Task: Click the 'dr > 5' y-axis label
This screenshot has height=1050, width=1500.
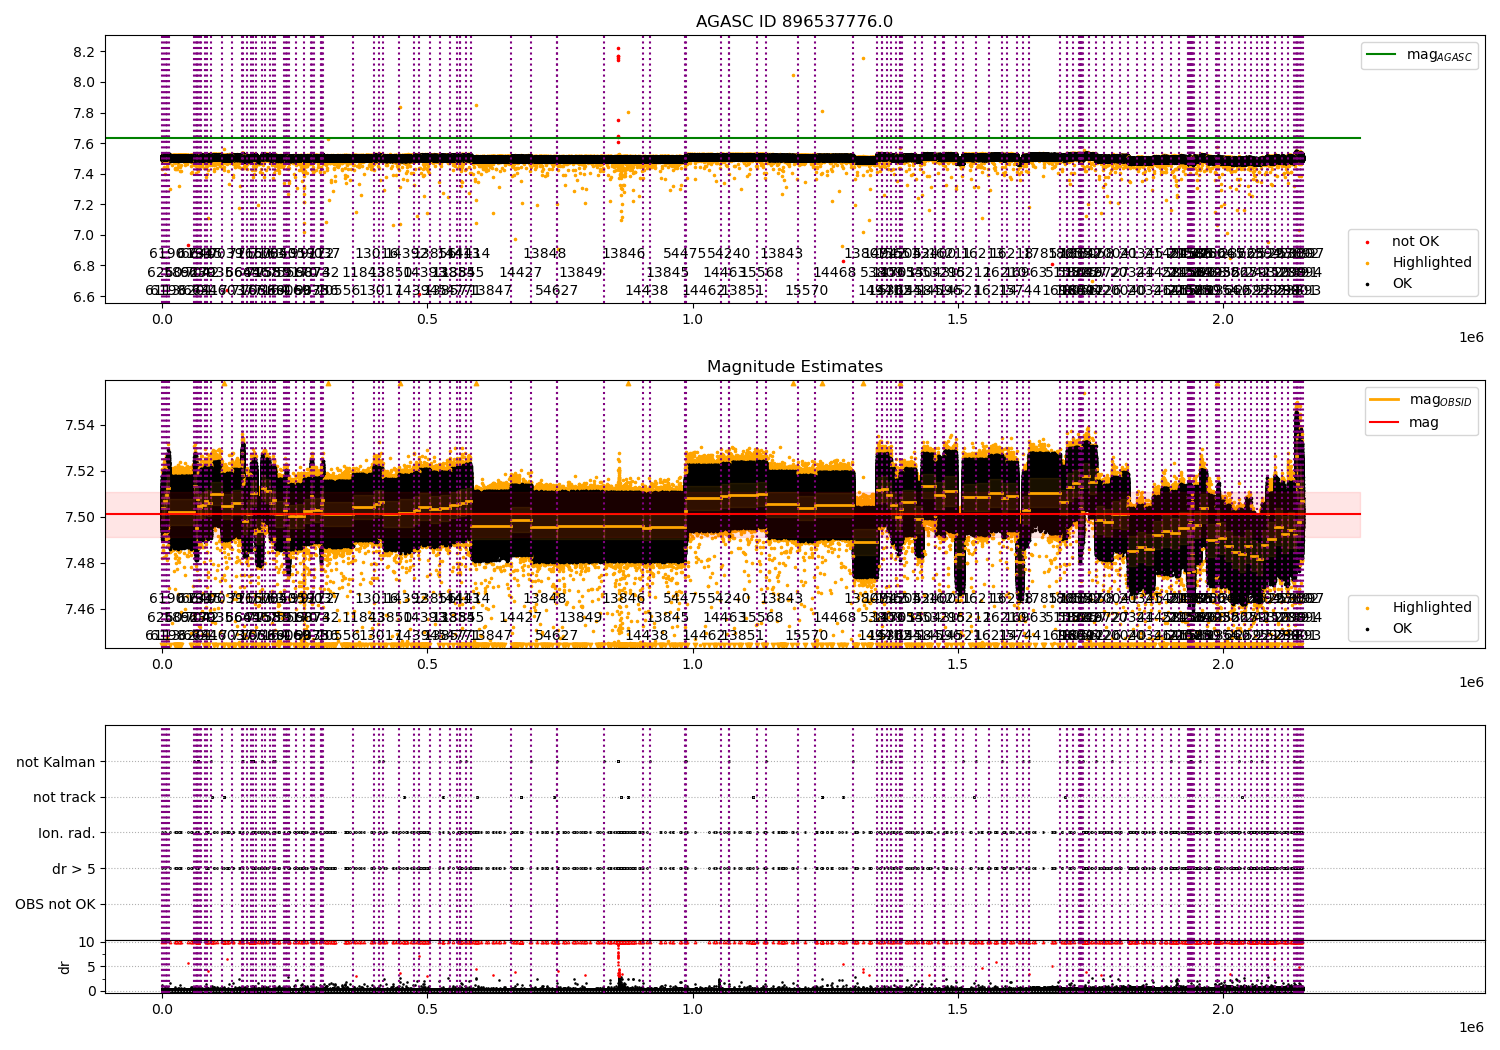Action: coord(74,869)
